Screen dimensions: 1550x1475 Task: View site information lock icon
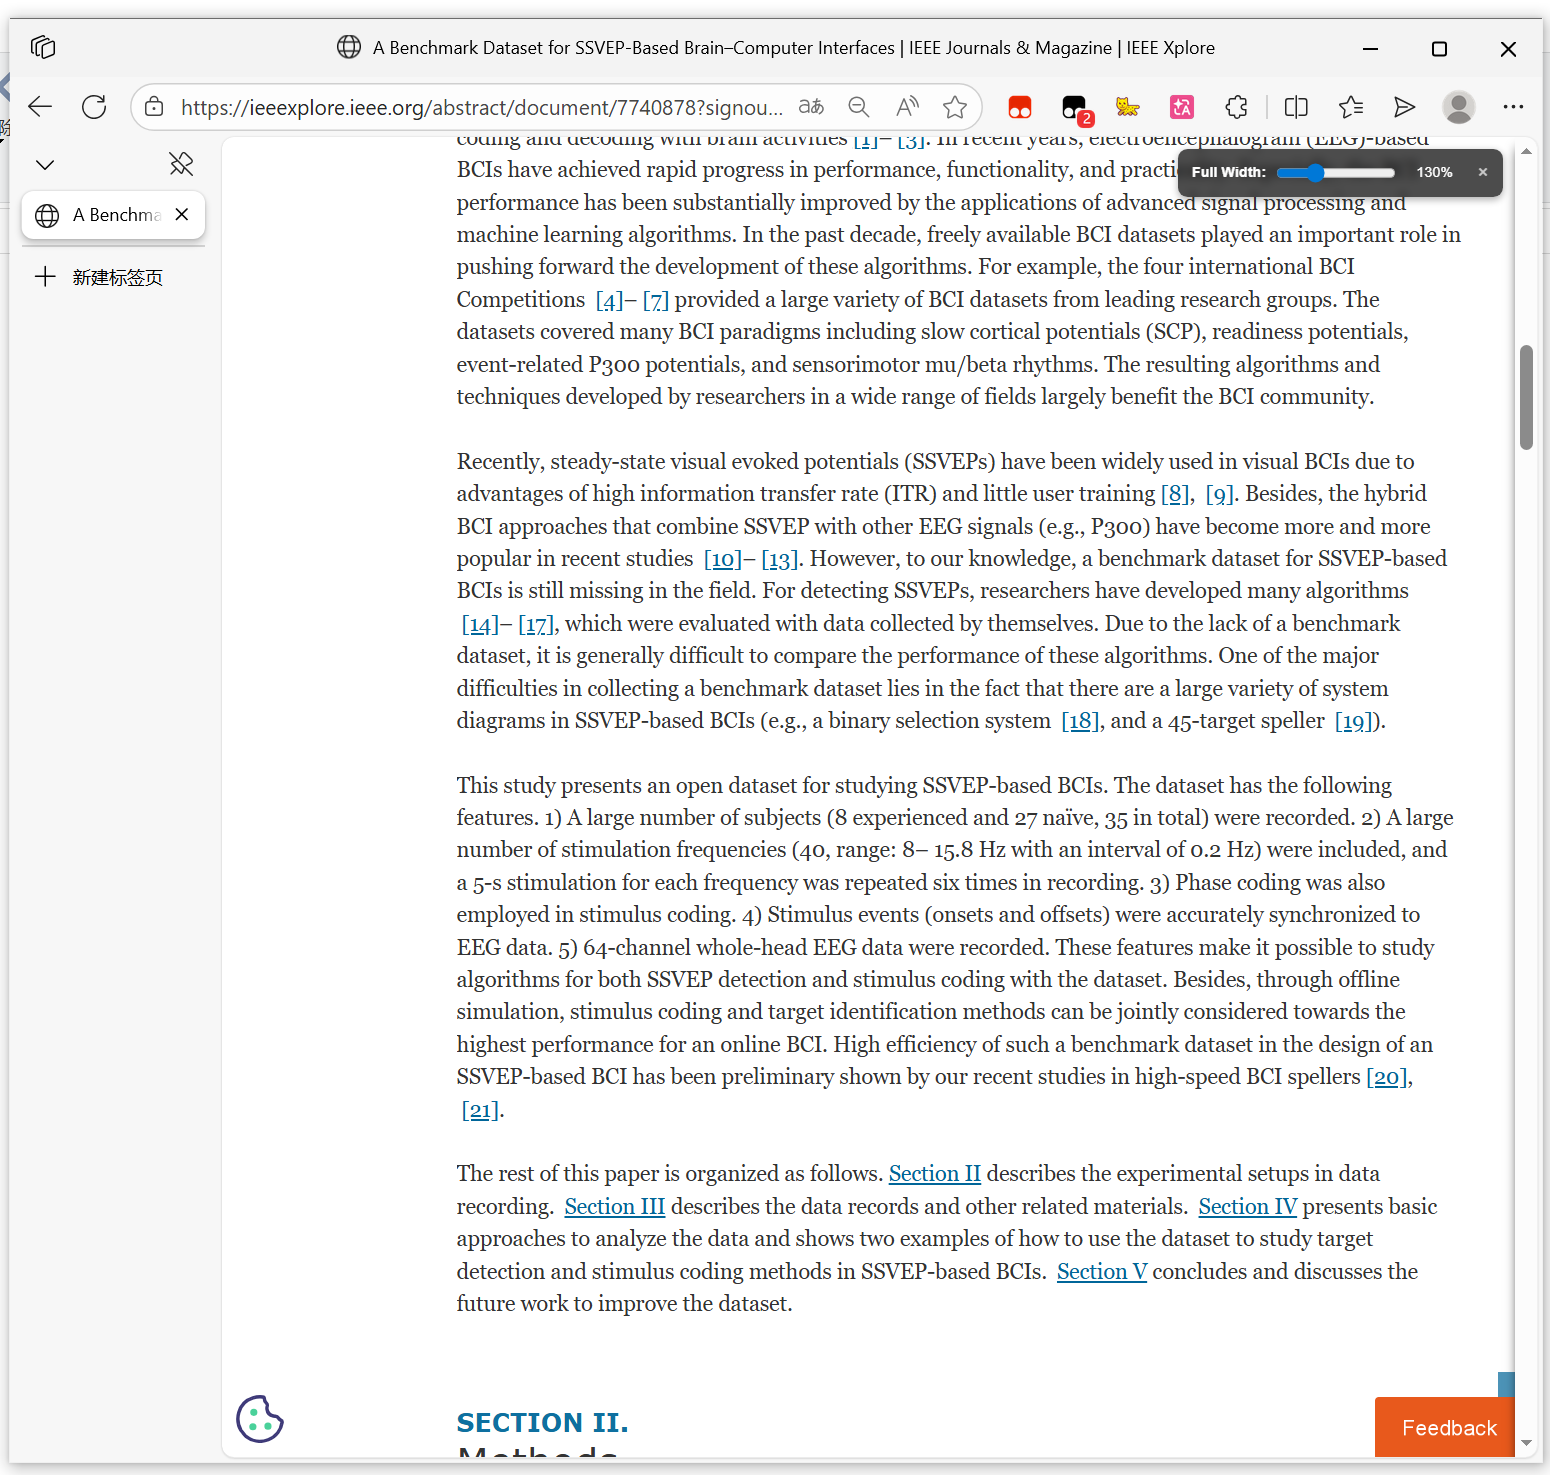click(154, 107)
